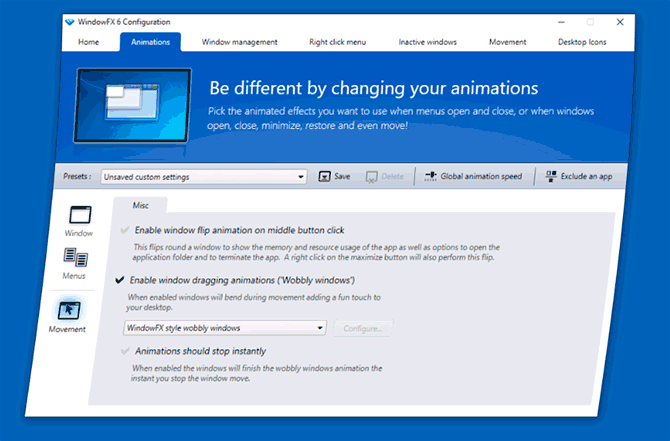Toggle Enable window dragging animations checkbox
This screenshot has width=670, height=441.
120,280
